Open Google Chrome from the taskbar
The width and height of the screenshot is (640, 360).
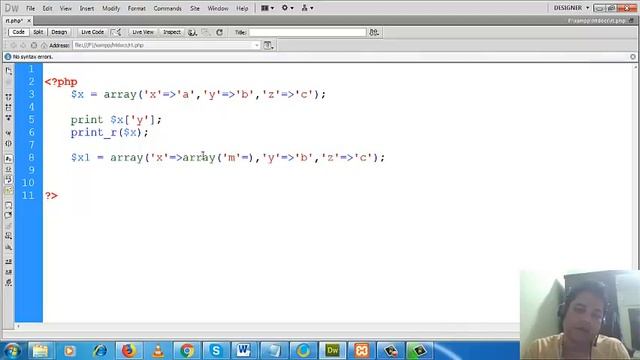(187, 351)
